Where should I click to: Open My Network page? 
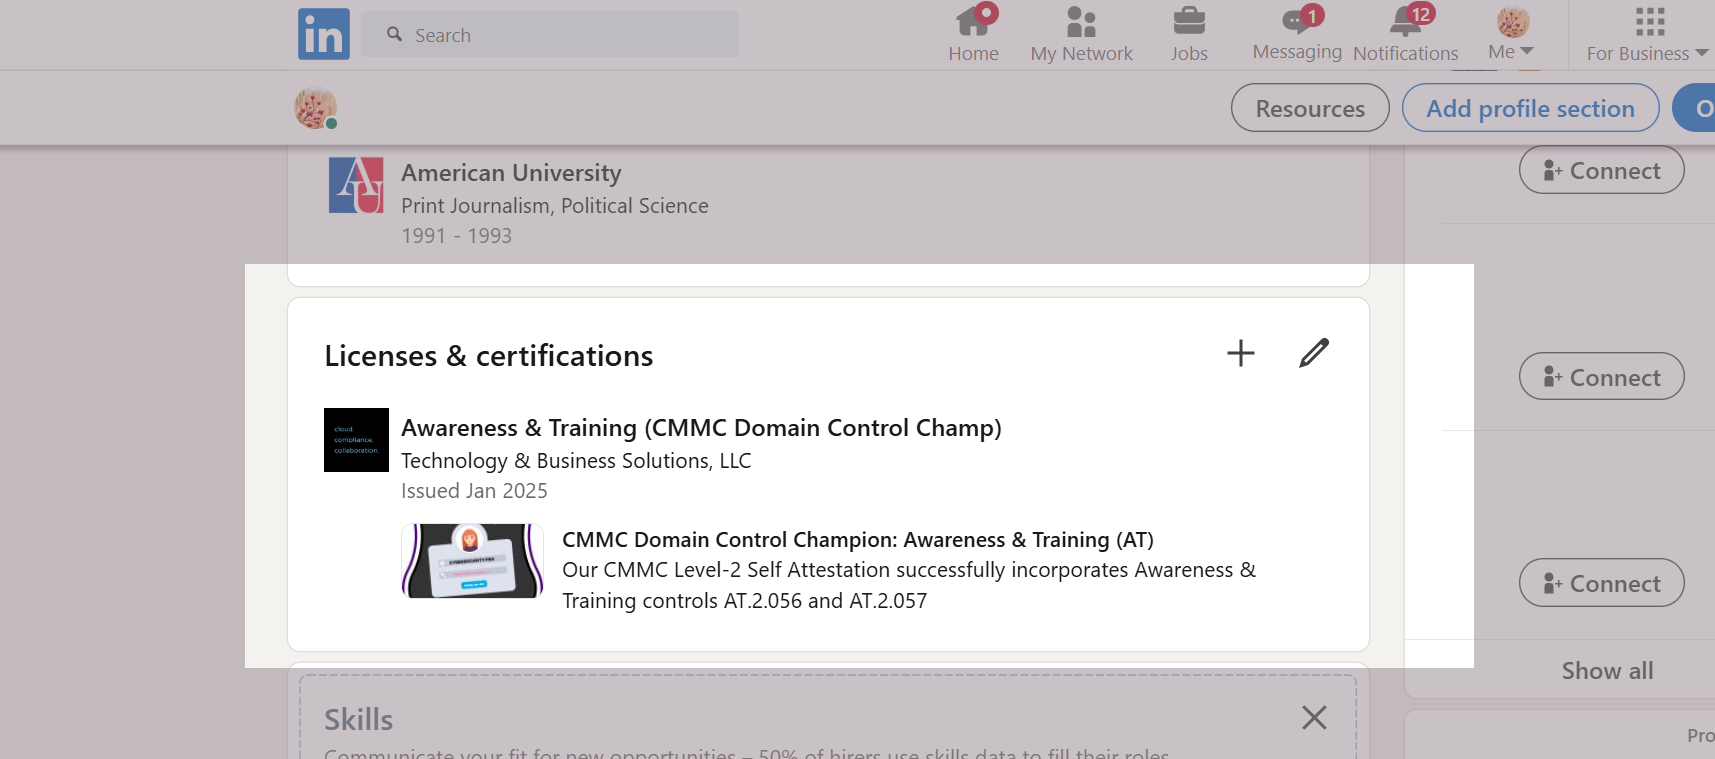click(x=1081, y=34)
